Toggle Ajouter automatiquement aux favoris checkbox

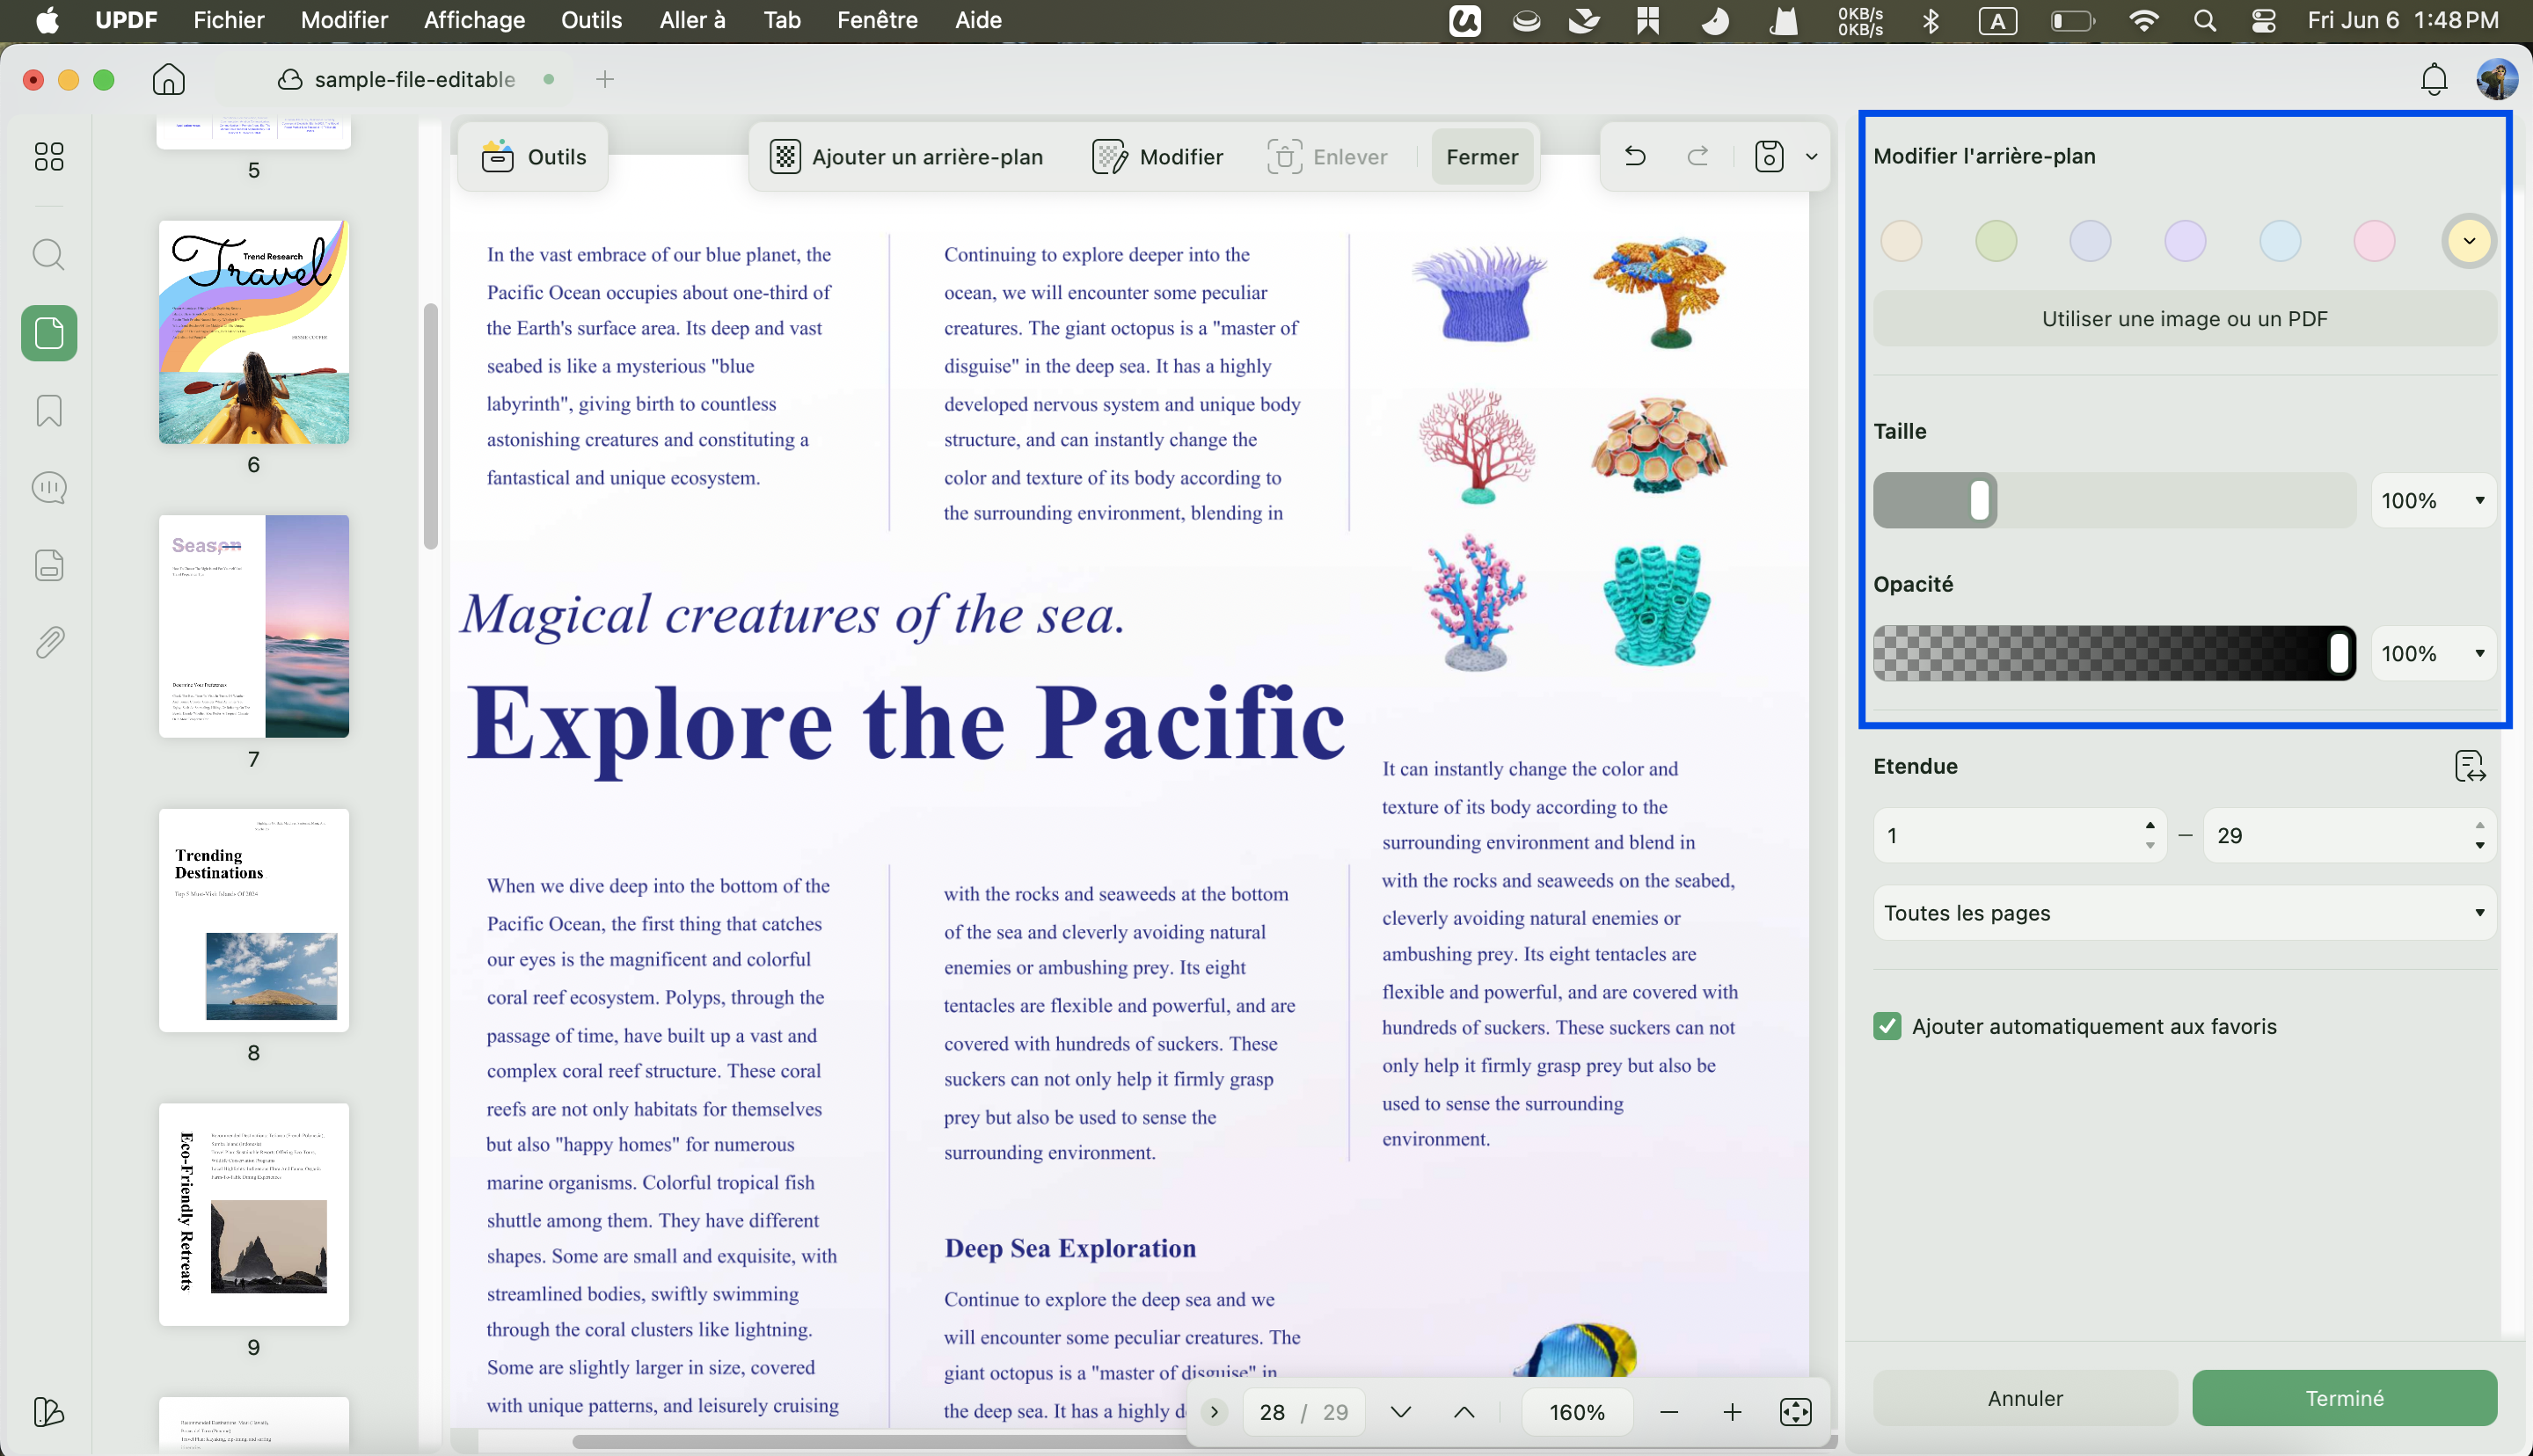coord(1887,1026)
